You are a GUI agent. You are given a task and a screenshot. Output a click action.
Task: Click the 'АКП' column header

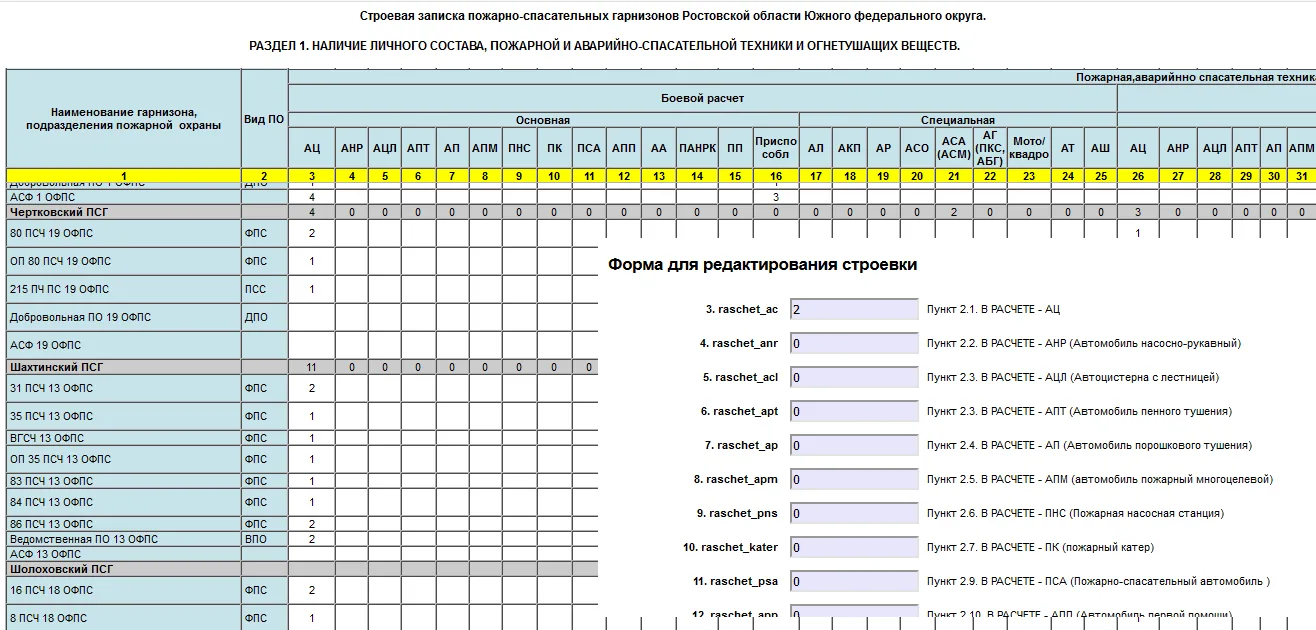point(849,148)
